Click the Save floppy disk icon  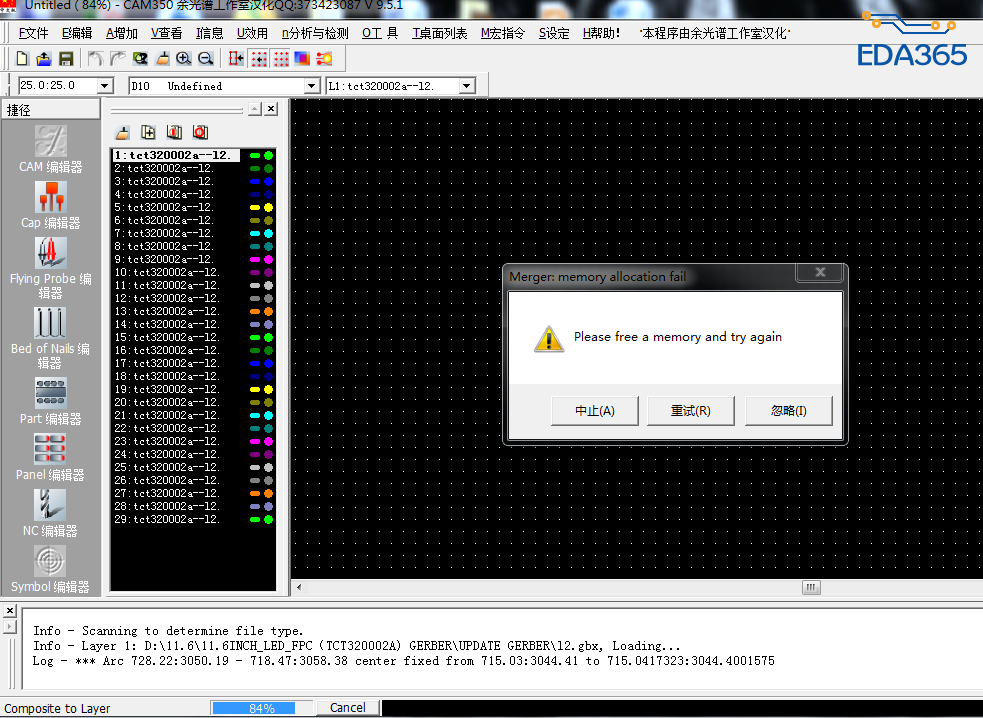click(66, 59)
